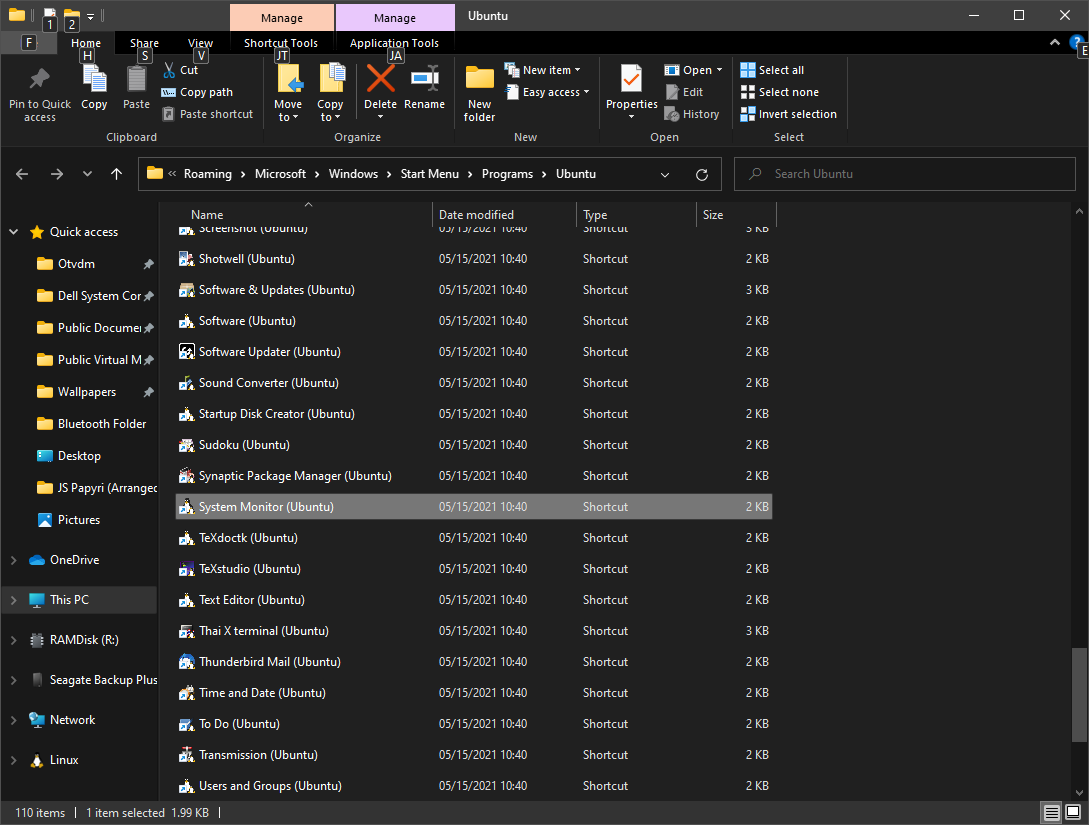This screenshot has width=1089, height=825.
Task: Click Select none to clear selection
Action: pyautogui.click(x=779, y=91)
